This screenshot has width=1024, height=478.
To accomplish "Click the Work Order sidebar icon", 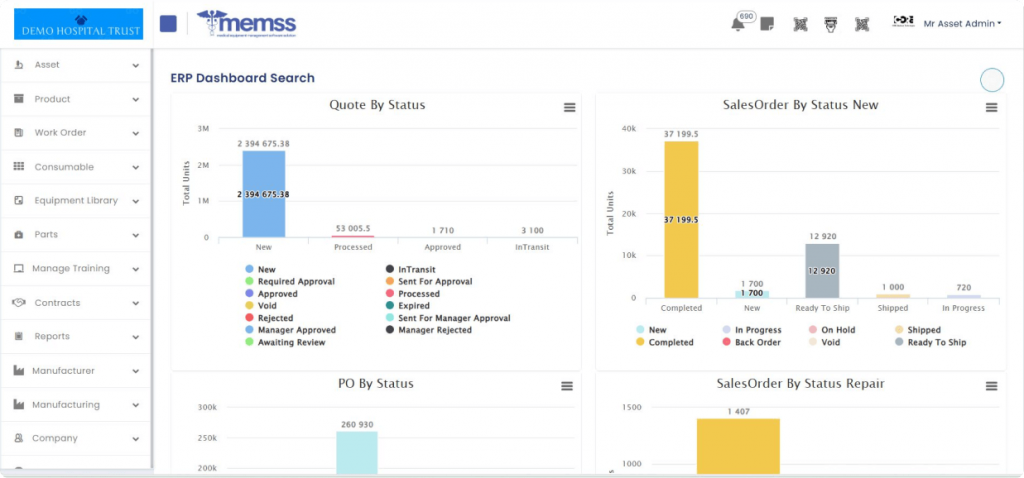I will pyautogui.click(x=19, y=133).
